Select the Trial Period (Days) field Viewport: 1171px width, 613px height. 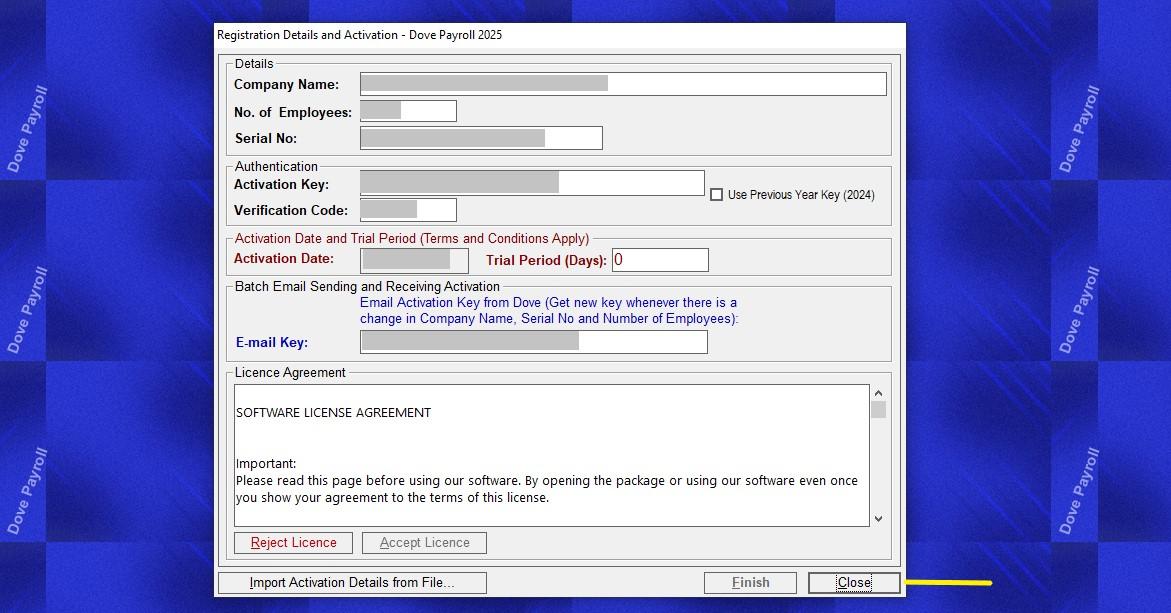point(660,260)
